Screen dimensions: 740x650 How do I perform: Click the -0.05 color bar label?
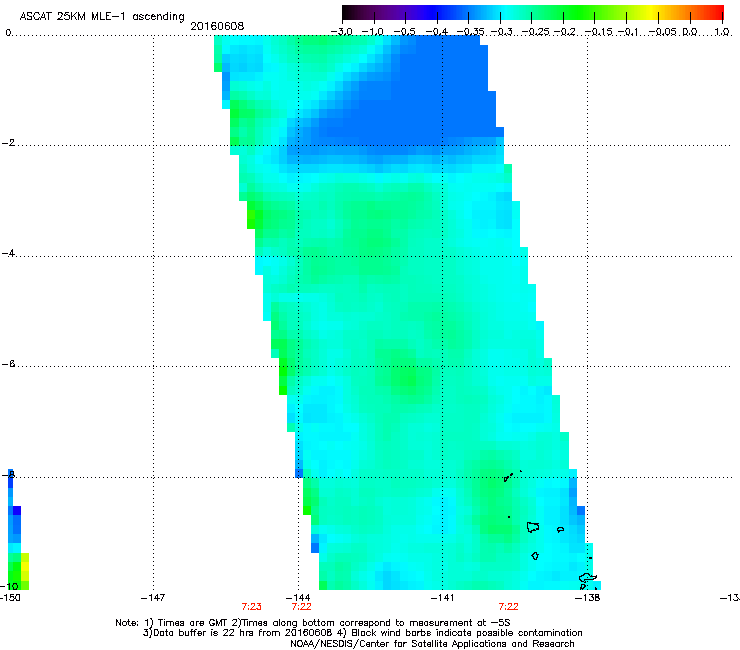(663, 32)
